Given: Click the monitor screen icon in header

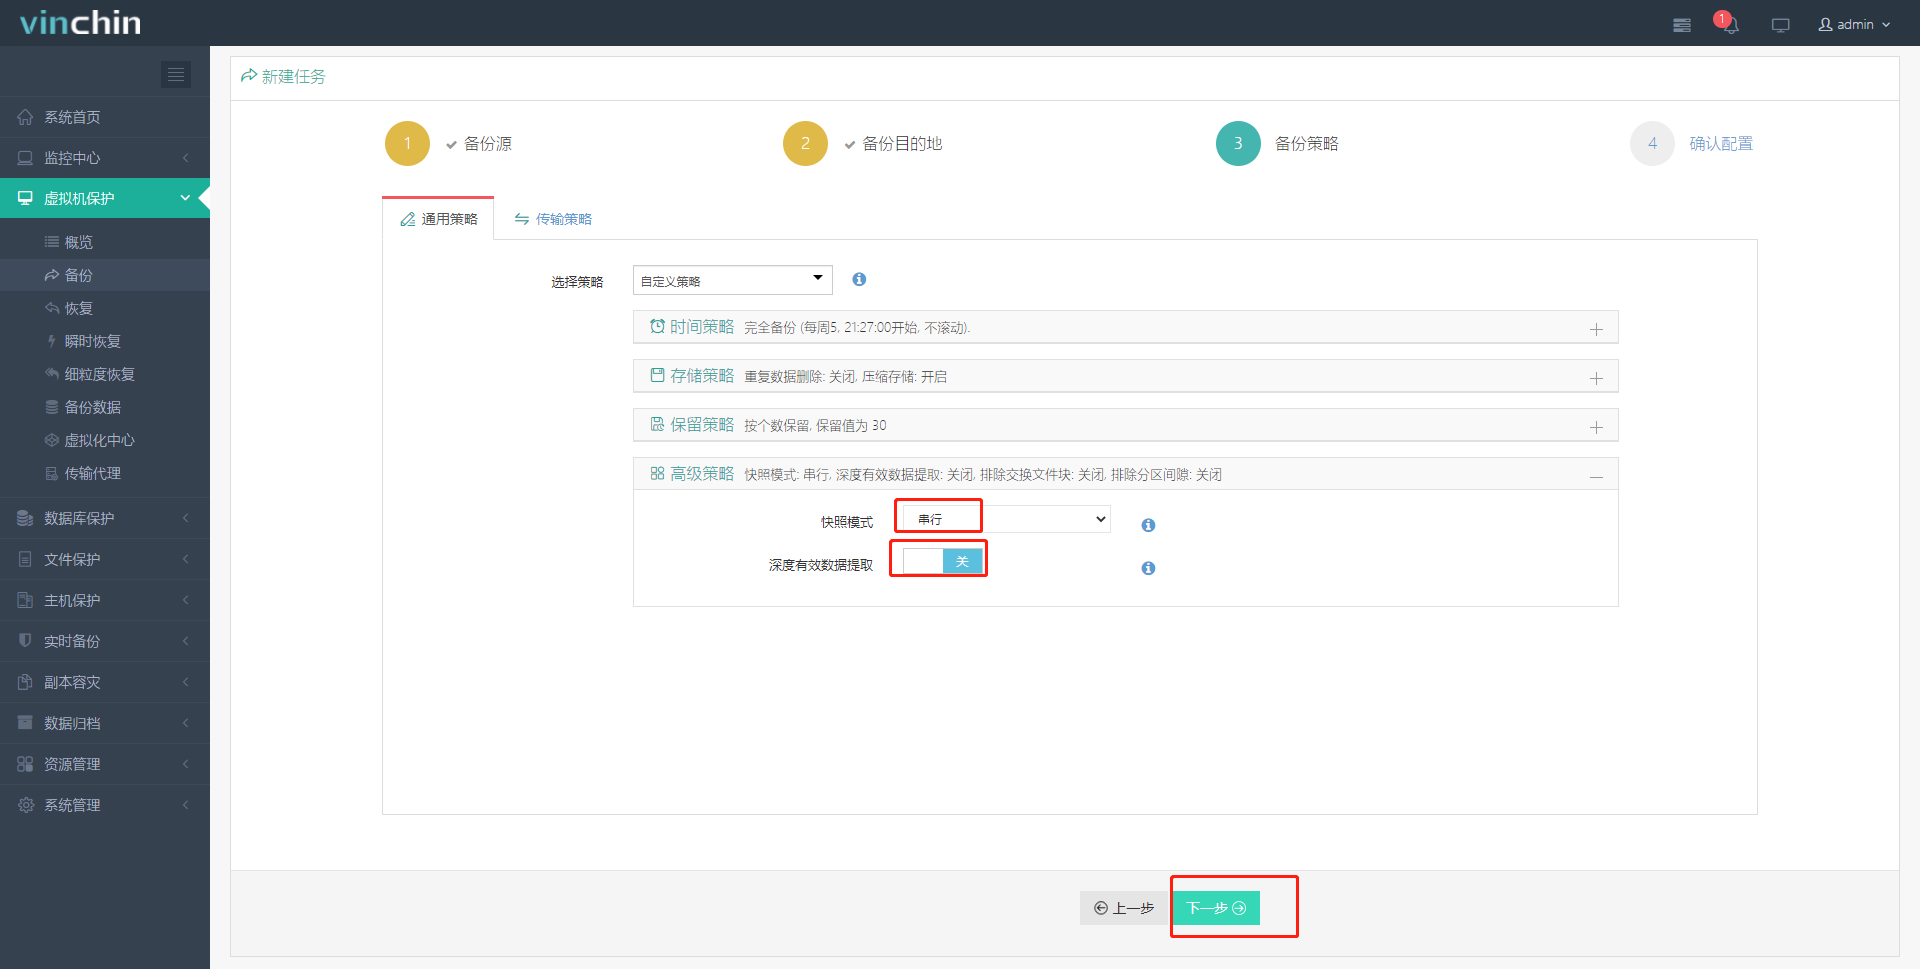Looking at the screenshot, I should [1780, 25].
